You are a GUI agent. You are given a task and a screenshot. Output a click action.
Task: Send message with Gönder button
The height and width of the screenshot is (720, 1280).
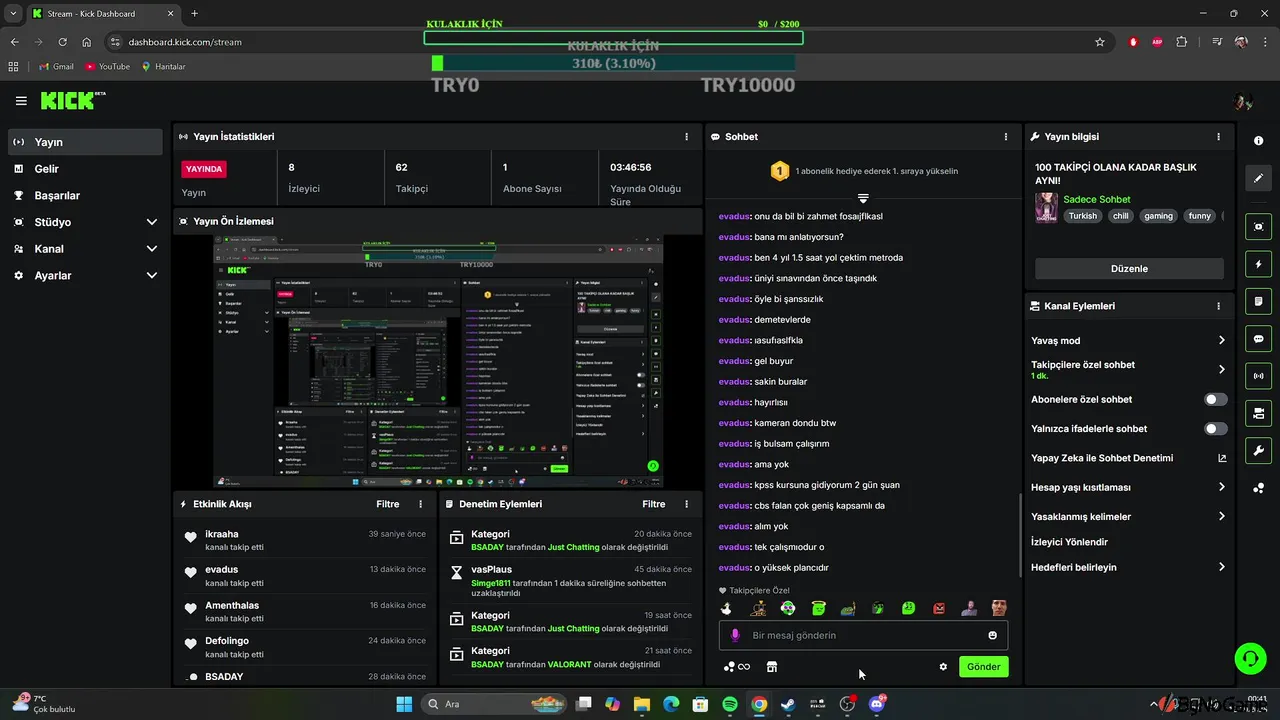984,667
